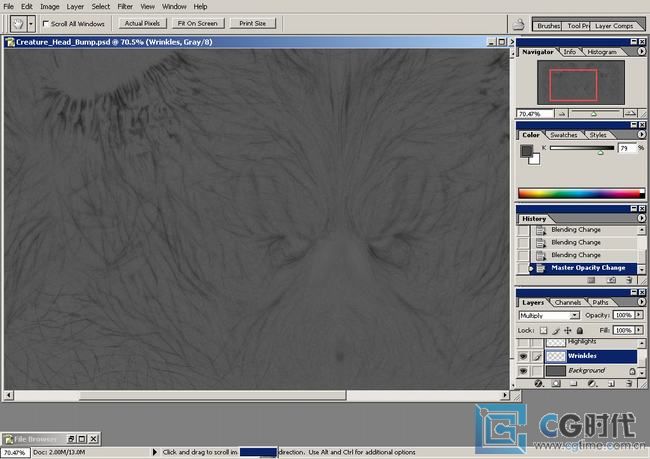Open the Layer Comps tab in palette well

click(x=614, y=26)
